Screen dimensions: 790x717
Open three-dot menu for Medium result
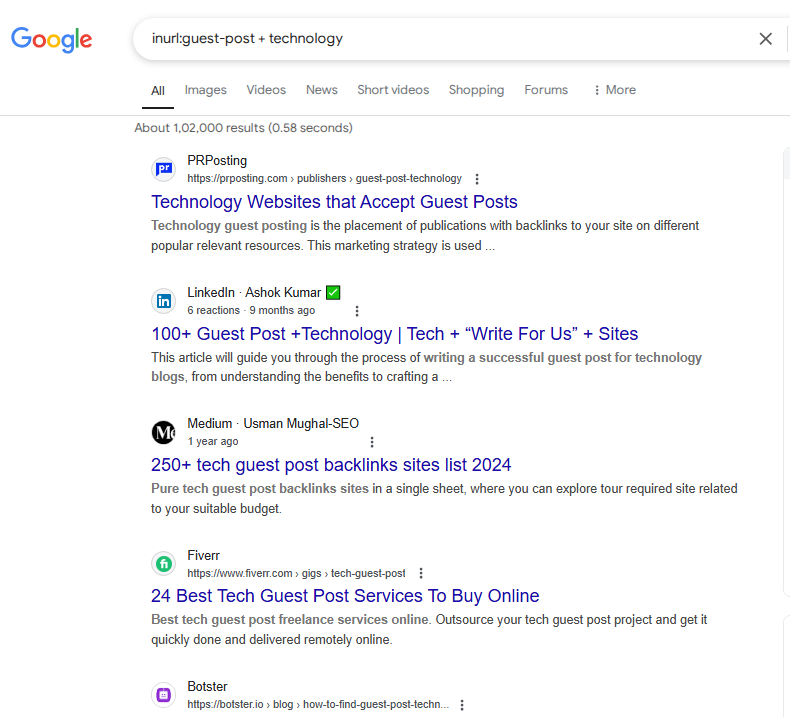click(372, 442)
